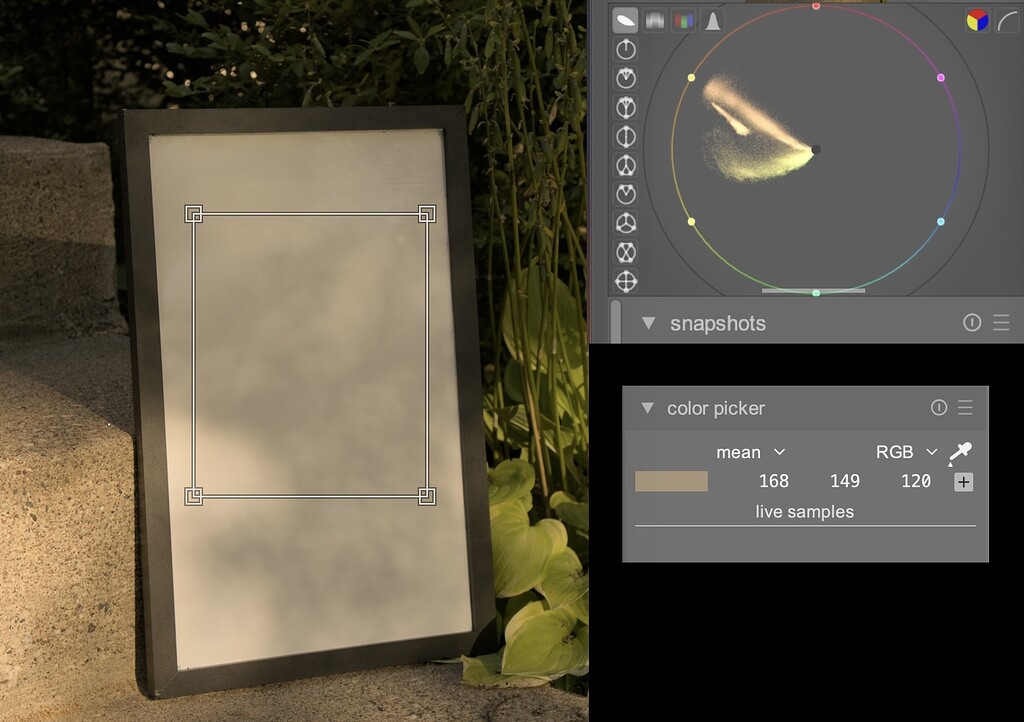
Task: Open the RGB color space dropdown
Action: pos(903,452)
